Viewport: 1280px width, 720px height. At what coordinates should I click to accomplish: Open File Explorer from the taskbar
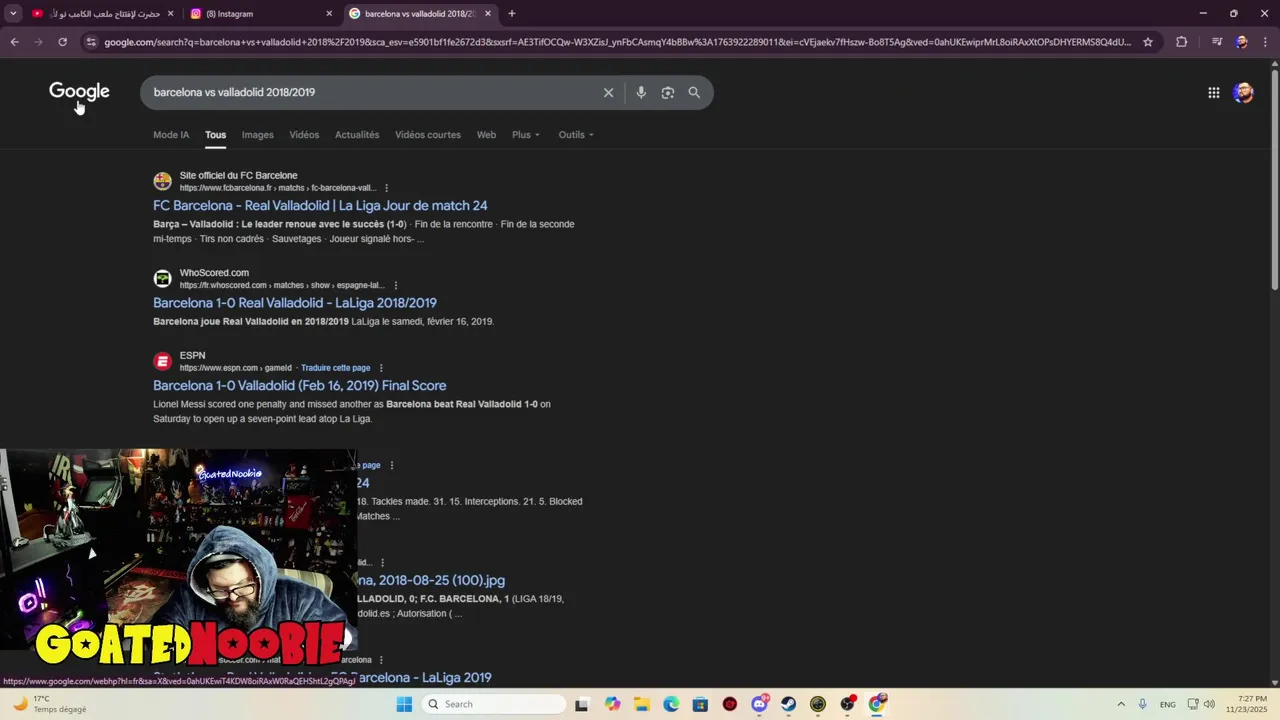coord(641,704)
